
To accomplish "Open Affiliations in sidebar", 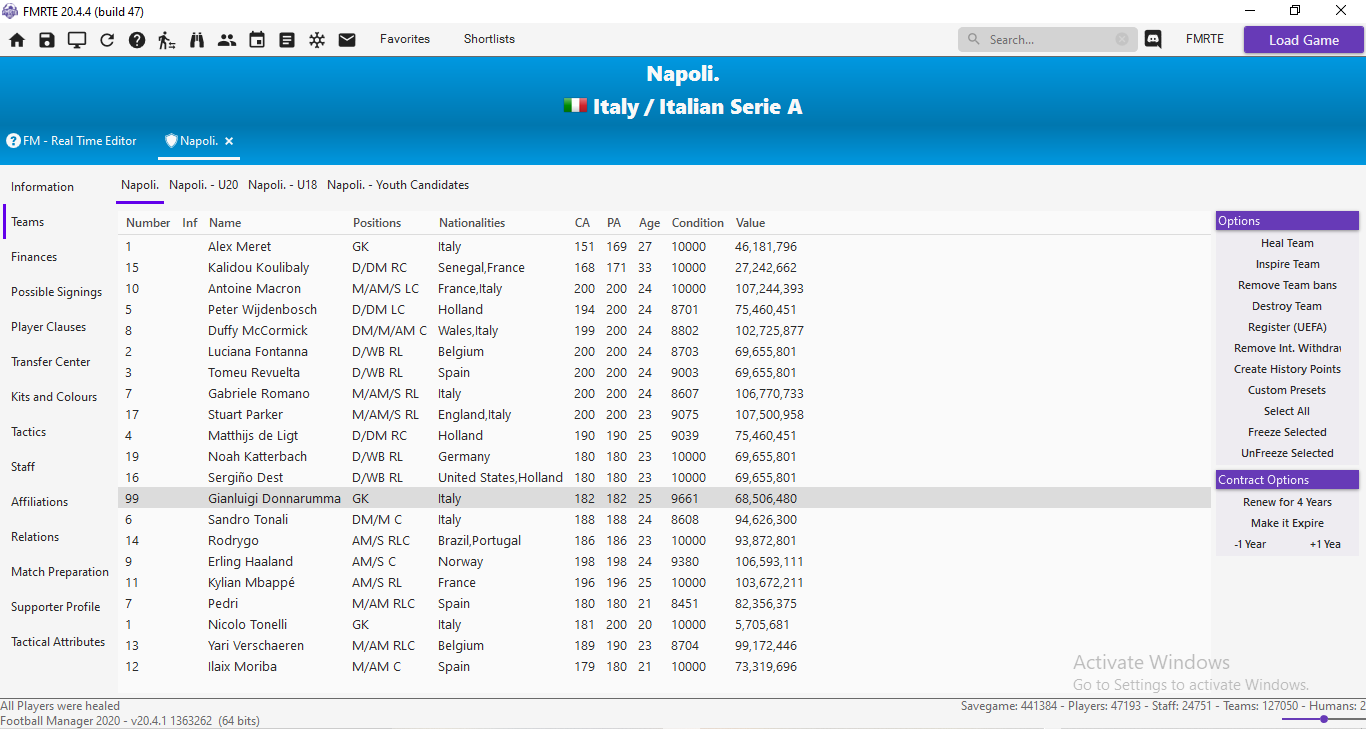I will 40,502.
